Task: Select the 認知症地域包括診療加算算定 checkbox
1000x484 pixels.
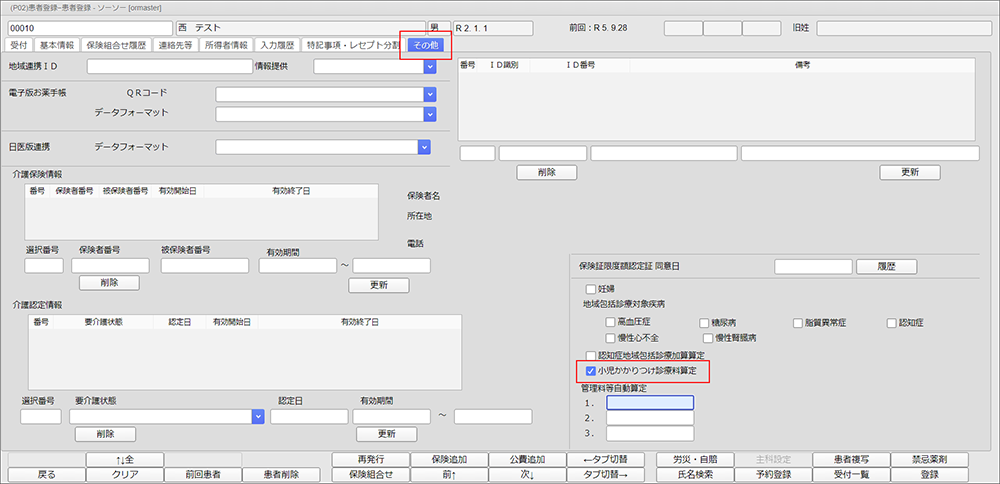Action: pyautogui.click(x=590, y=355)
